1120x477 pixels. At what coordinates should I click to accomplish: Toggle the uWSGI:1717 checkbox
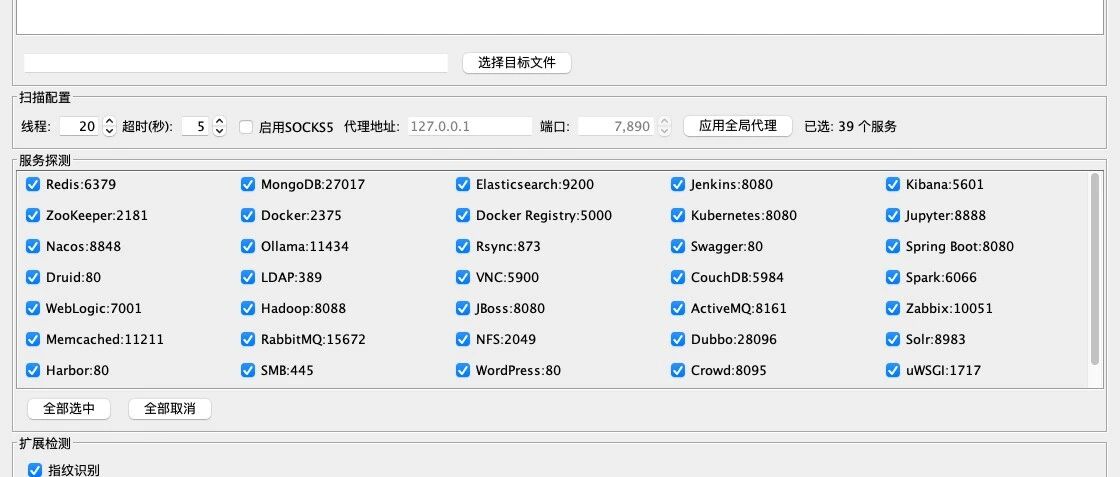click(x=893, y=371)
